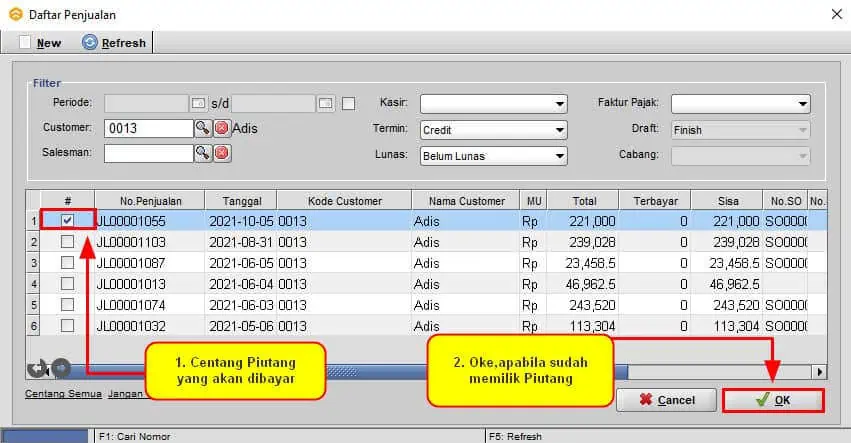Open the Periode start date calendar picker
Image resolution: width=851 pixels, height=443 pixels.
tap(198, 103)
